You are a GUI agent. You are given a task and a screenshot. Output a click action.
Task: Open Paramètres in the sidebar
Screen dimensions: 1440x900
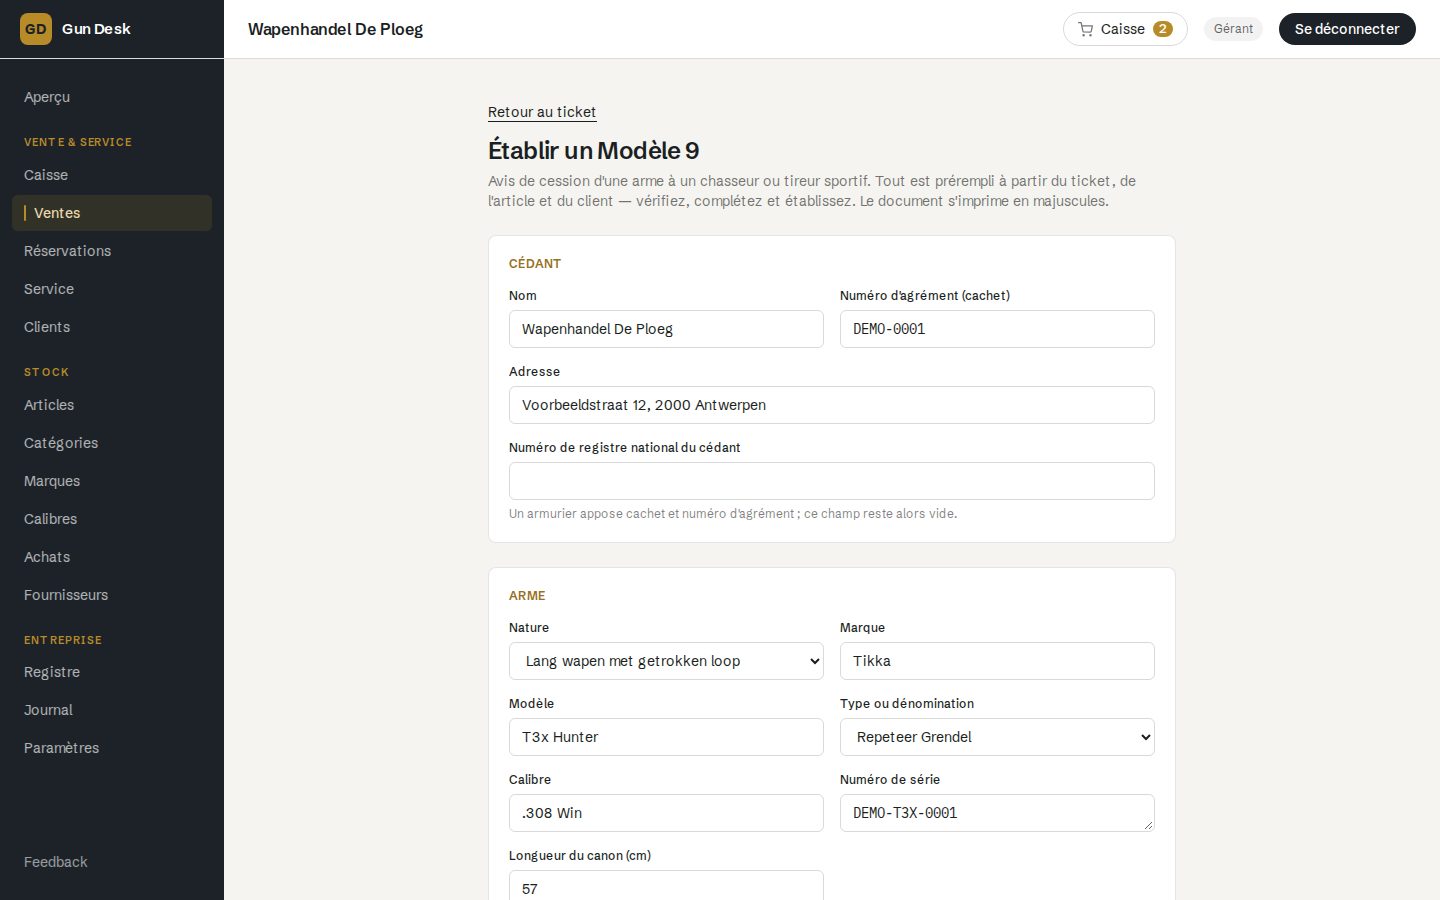coord(112,748)
